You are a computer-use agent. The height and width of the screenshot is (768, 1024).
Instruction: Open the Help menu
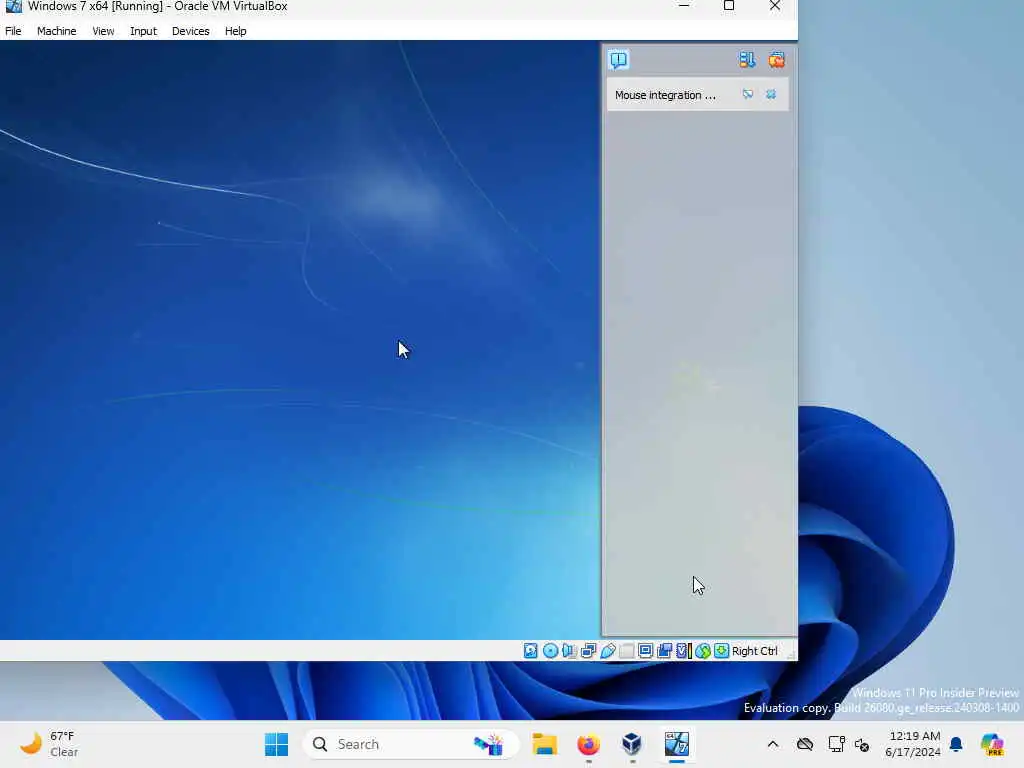235,31
